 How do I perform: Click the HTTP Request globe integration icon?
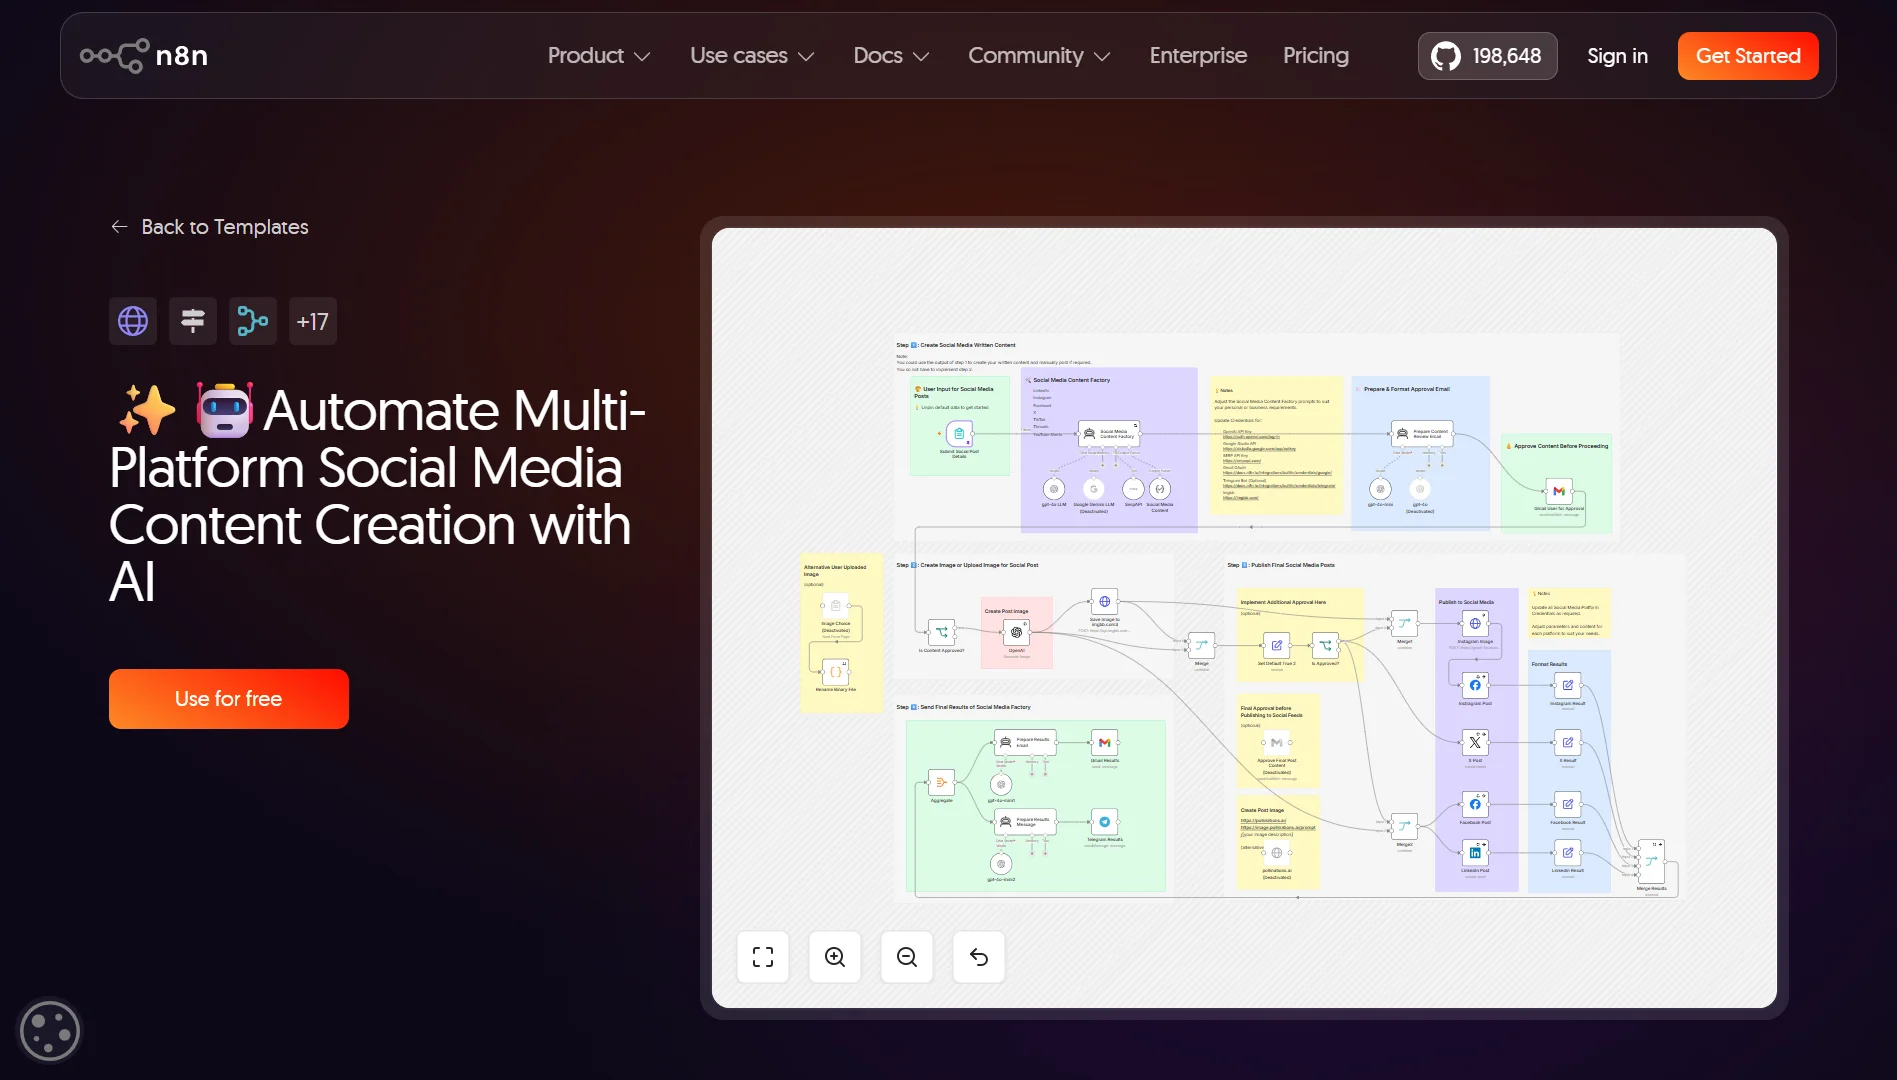(133, 321)
